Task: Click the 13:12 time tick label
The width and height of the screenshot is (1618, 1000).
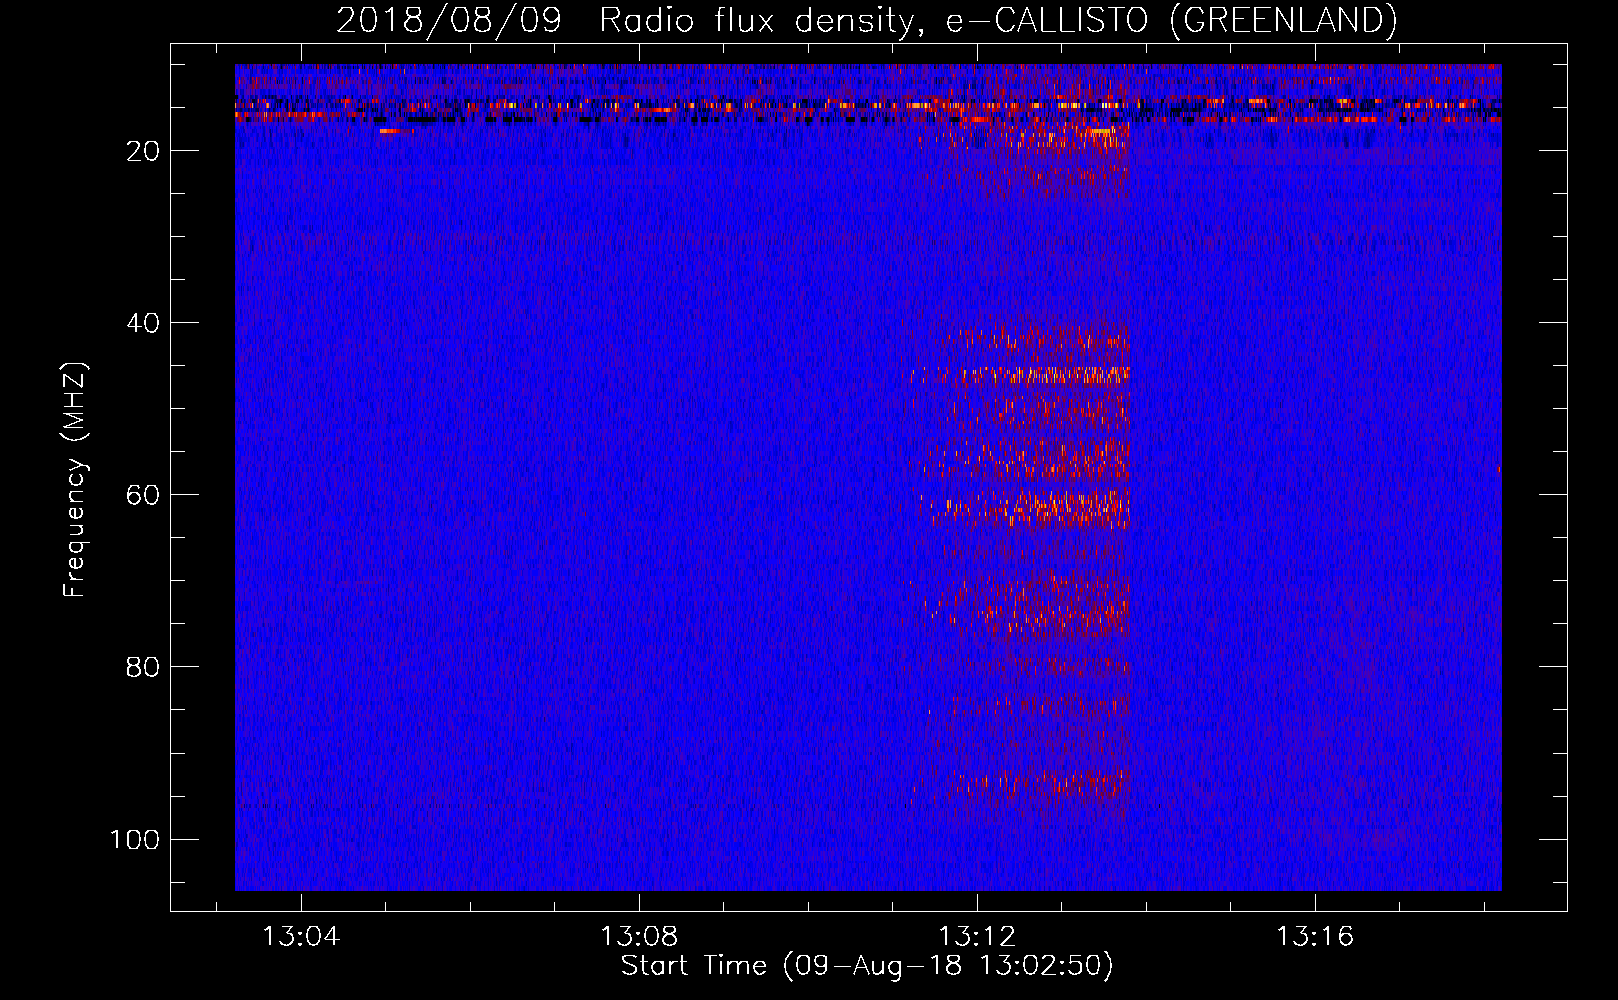Action: pyautogui.click(x=977, y=936)
